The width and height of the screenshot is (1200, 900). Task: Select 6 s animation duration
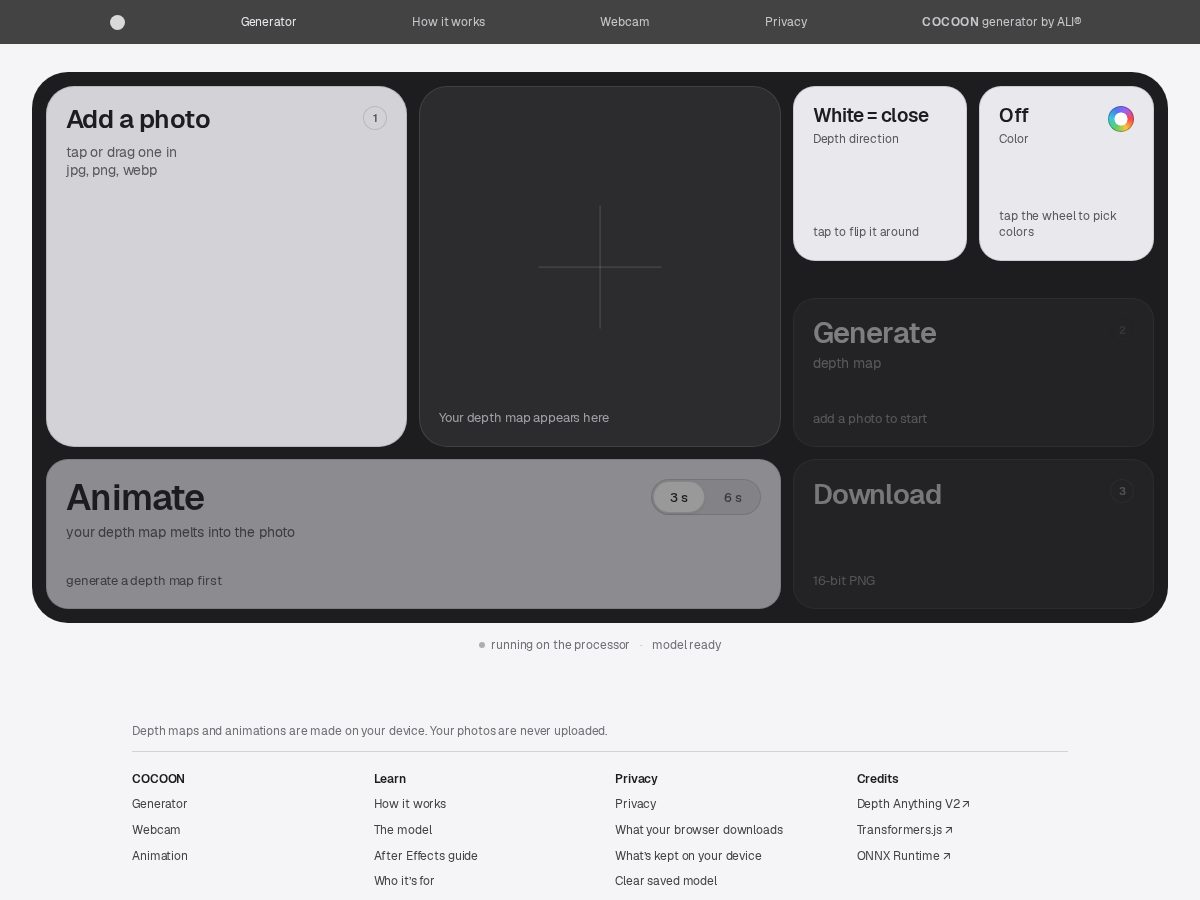click(x=733, y=497)
